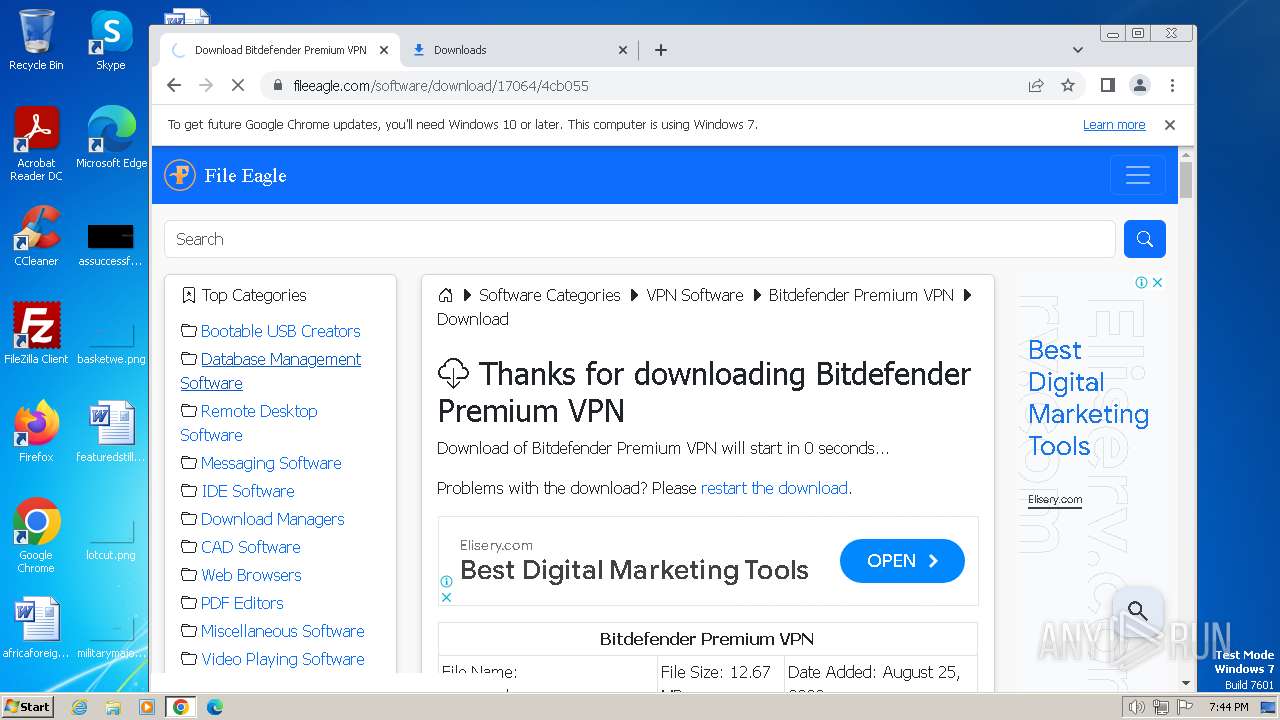Viewport: 1280px width, 720px height.
Task: Close the sidebar Elisery ad
Action: tap(1157, 283)
